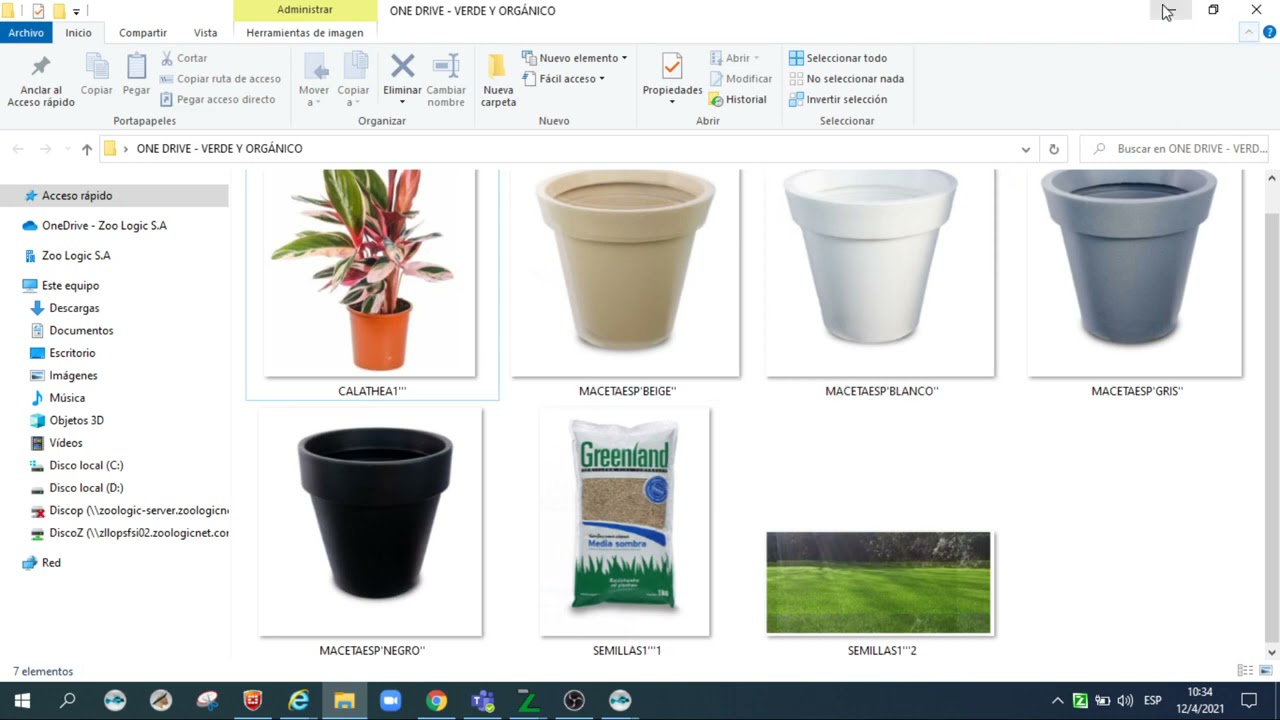
Task: Open the Copiar a dropdown
Action: (x=353, y=81)
